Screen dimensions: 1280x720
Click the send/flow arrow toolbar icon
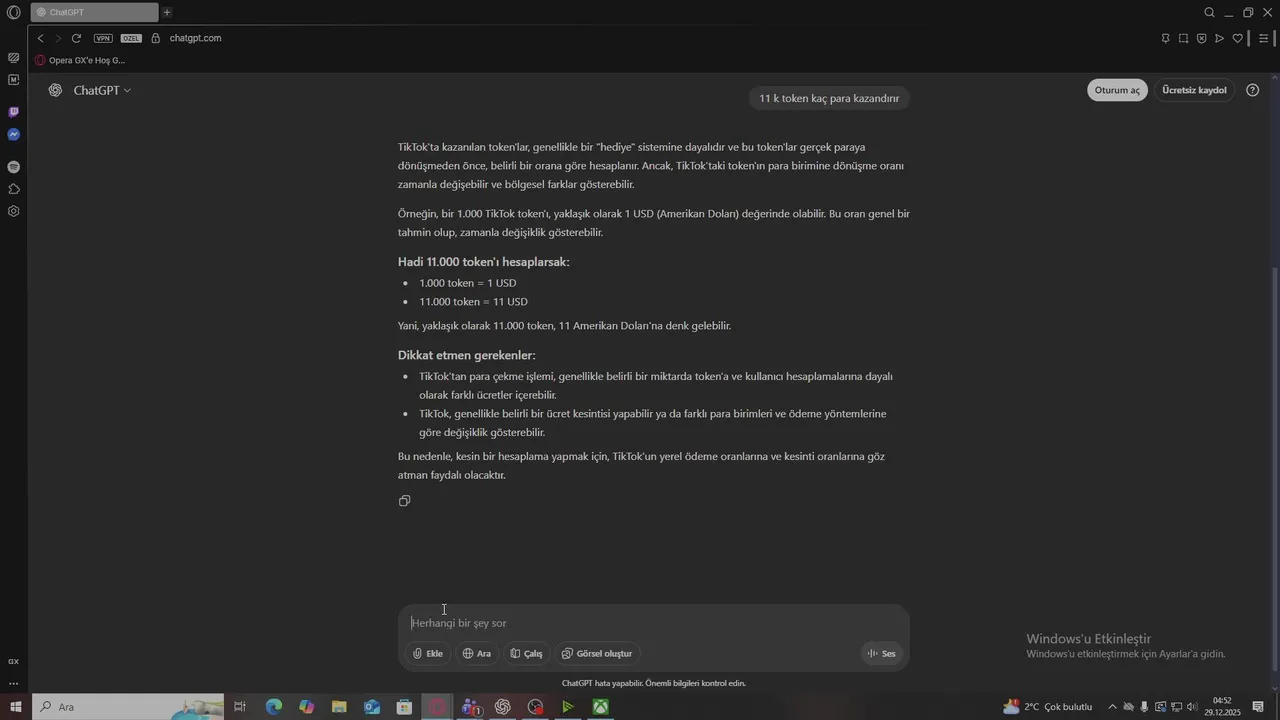pos(1219,38)
